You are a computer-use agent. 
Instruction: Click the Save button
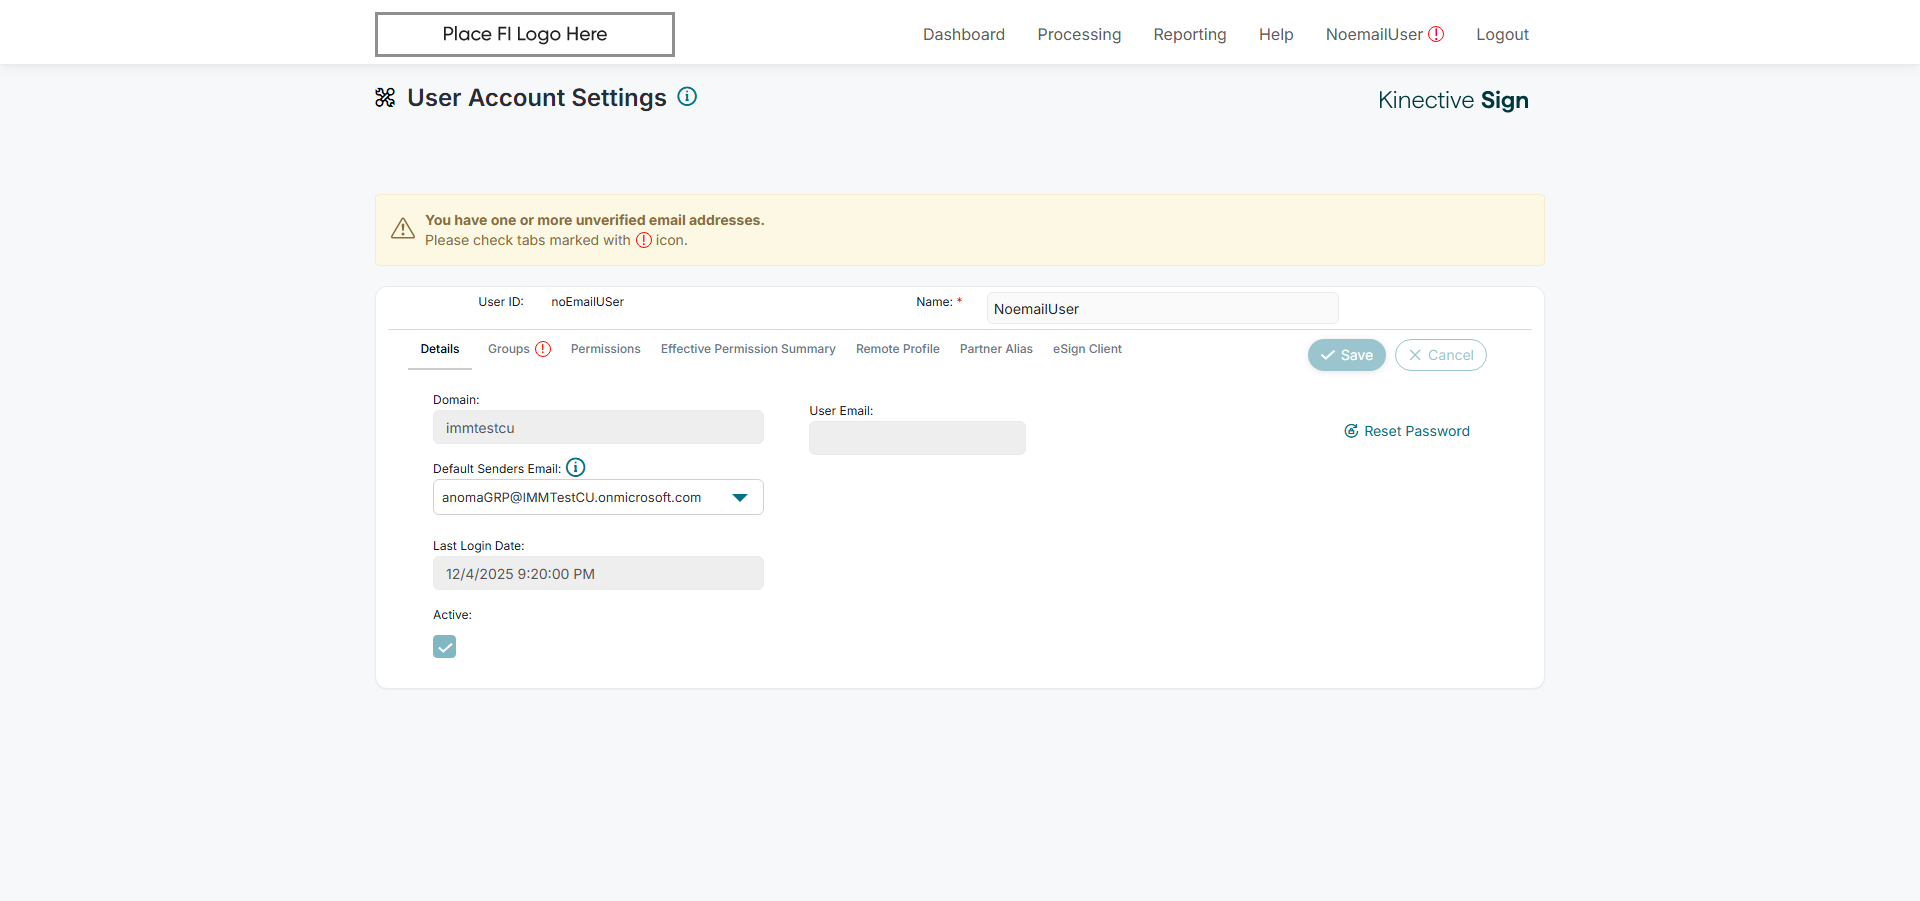[1347, 355]
